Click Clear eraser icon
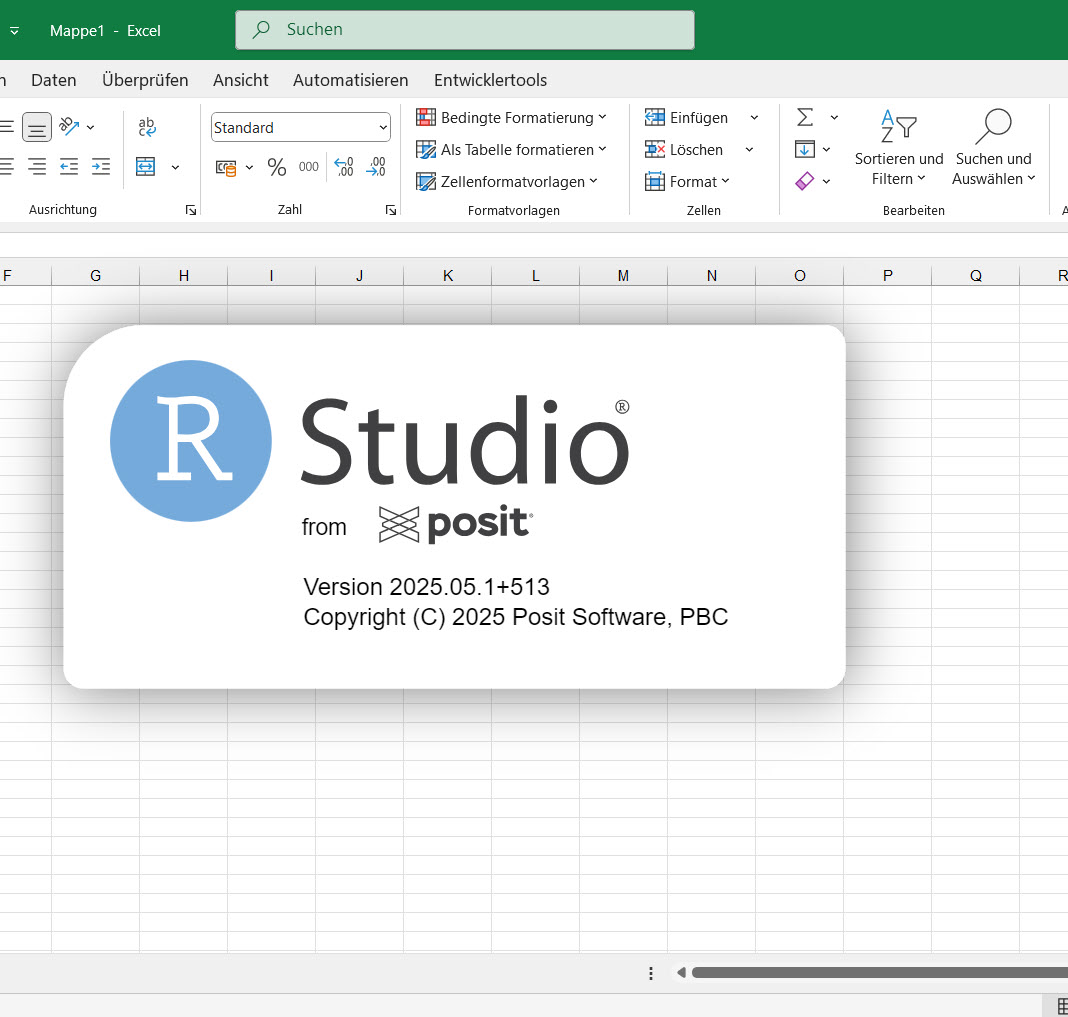Viewport: 1068px width, 1017px height. point(804,181)
